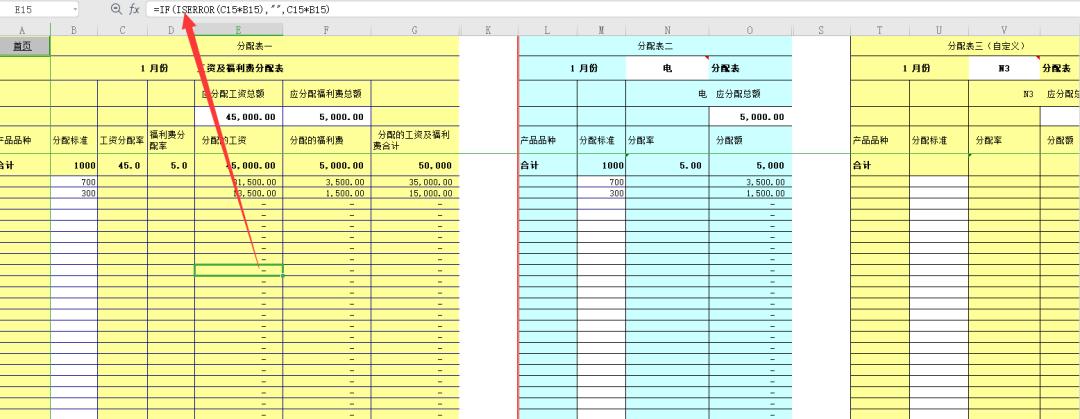Click the zoom magnifier icon beside fx
The height and width of the screenshot is (419, 1080).
[x=116, y=10]
